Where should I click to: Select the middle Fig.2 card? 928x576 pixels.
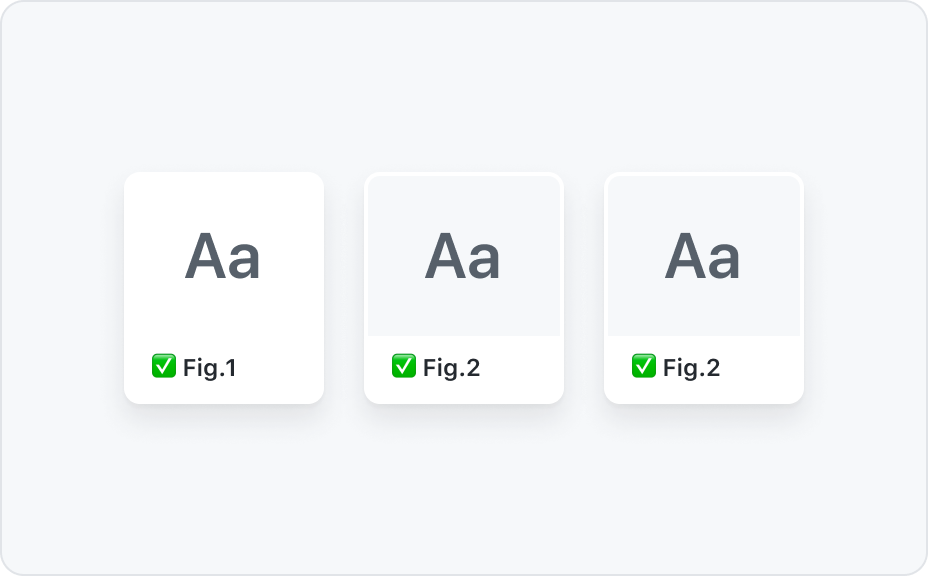(x=464, y=288)
